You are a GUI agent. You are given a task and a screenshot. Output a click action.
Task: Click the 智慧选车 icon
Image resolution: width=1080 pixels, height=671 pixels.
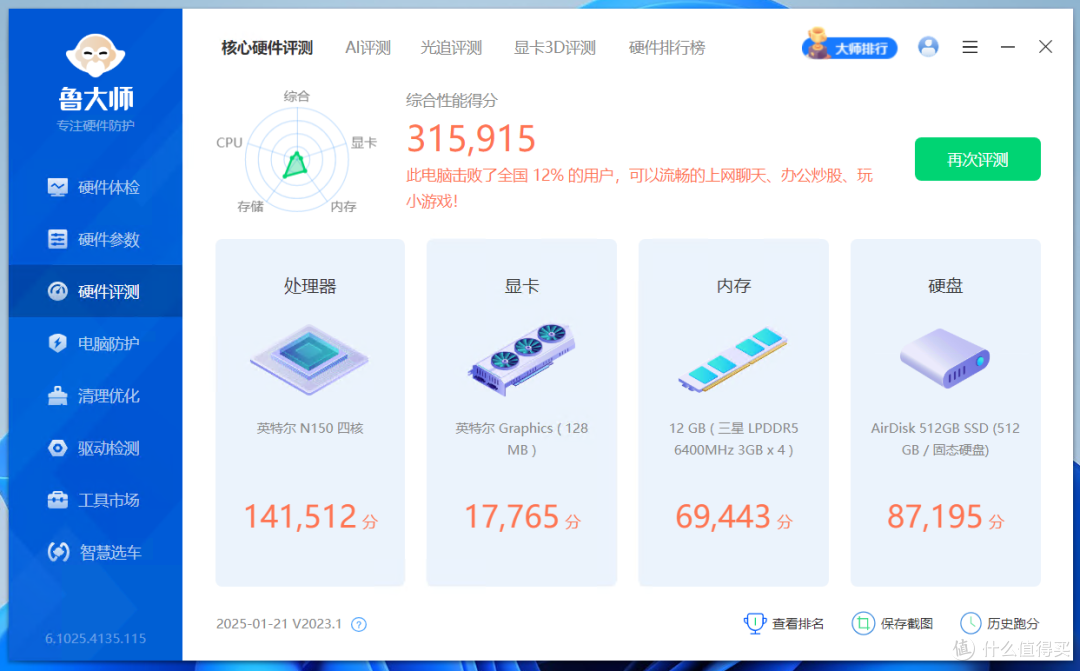[x=59, y=552]
